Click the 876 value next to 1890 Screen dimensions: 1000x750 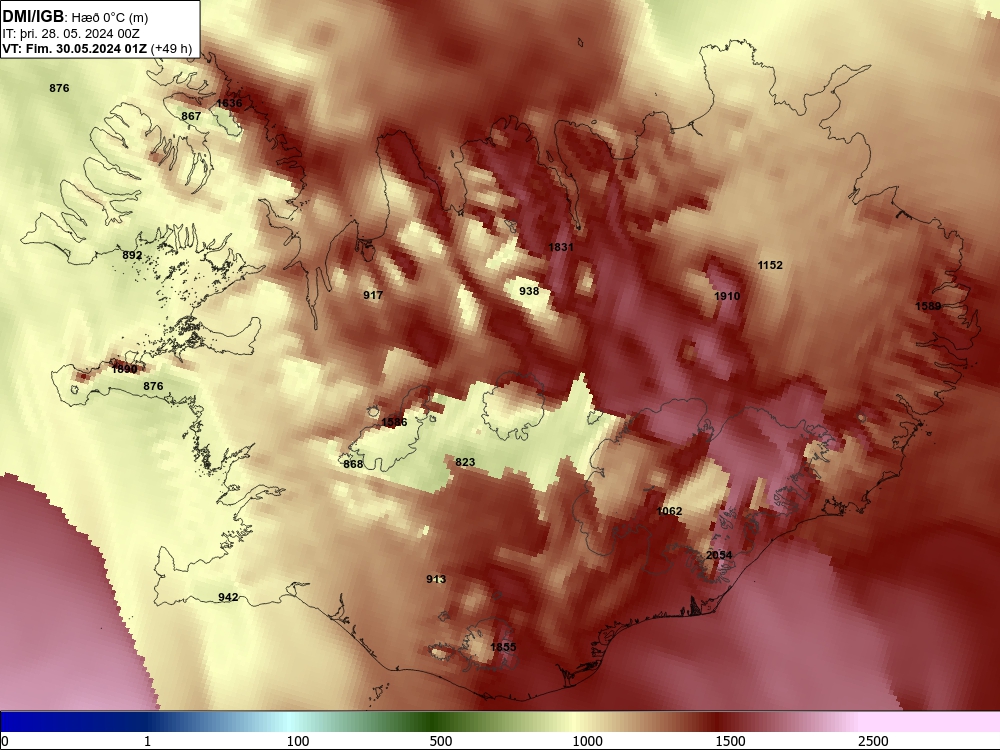pyautogui.click(x=153, y=386)
